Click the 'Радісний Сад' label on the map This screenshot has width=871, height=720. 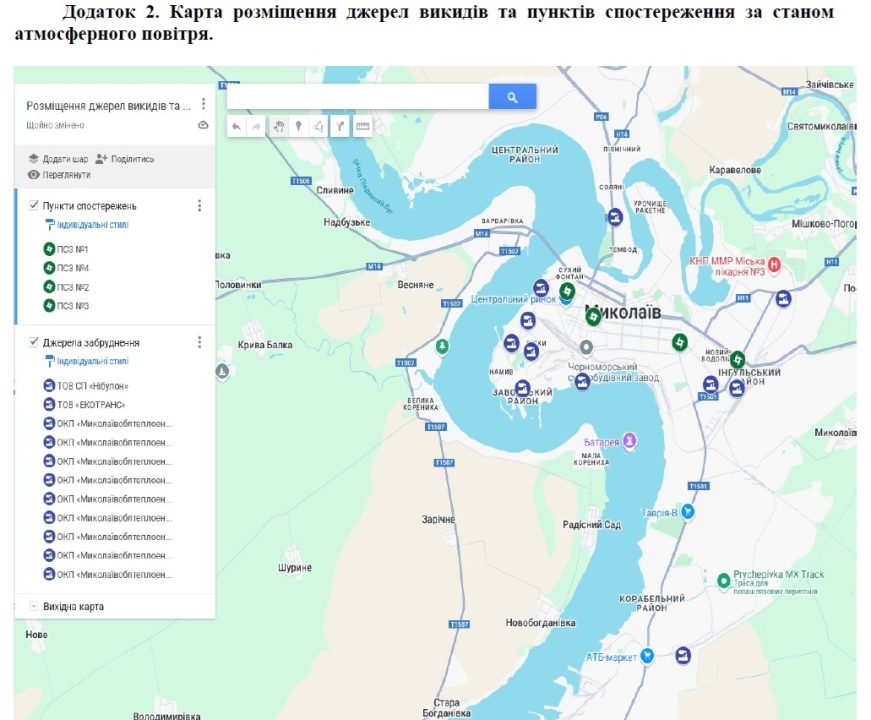coord(592,524)
